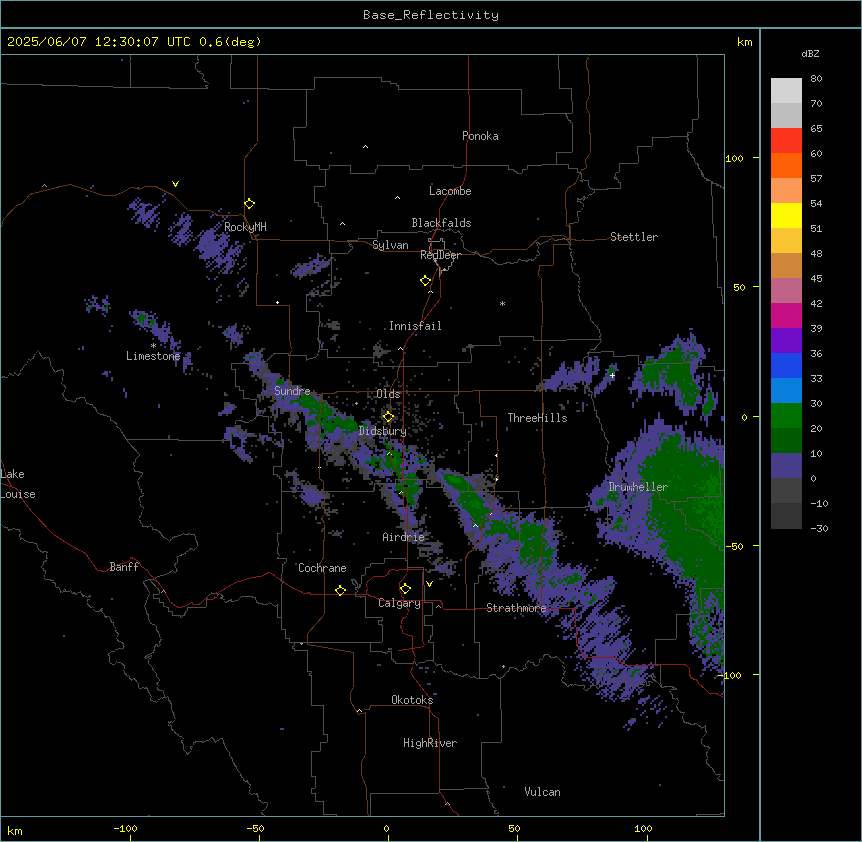Click the HighRiver city label
The image size is (862, 842).
coord(430,743)
